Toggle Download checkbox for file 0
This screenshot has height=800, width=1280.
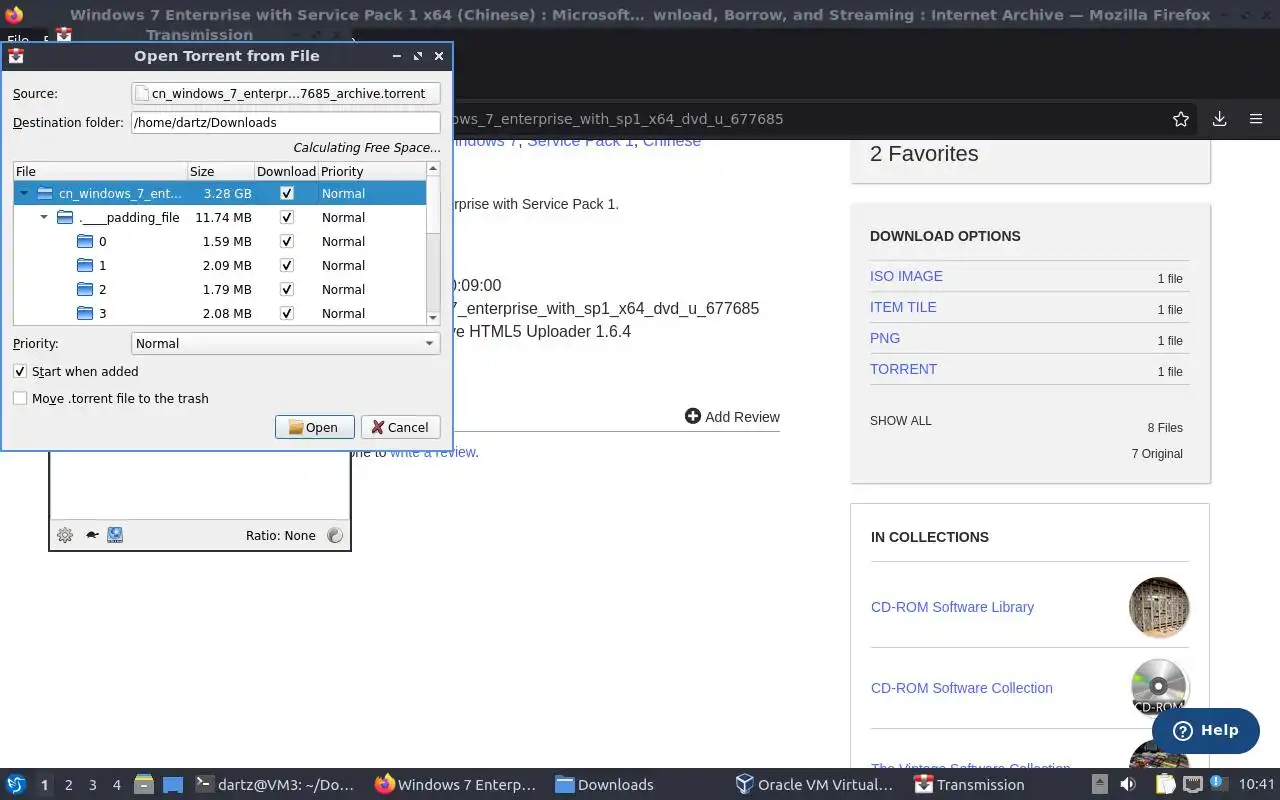click(x=287, y=241)
